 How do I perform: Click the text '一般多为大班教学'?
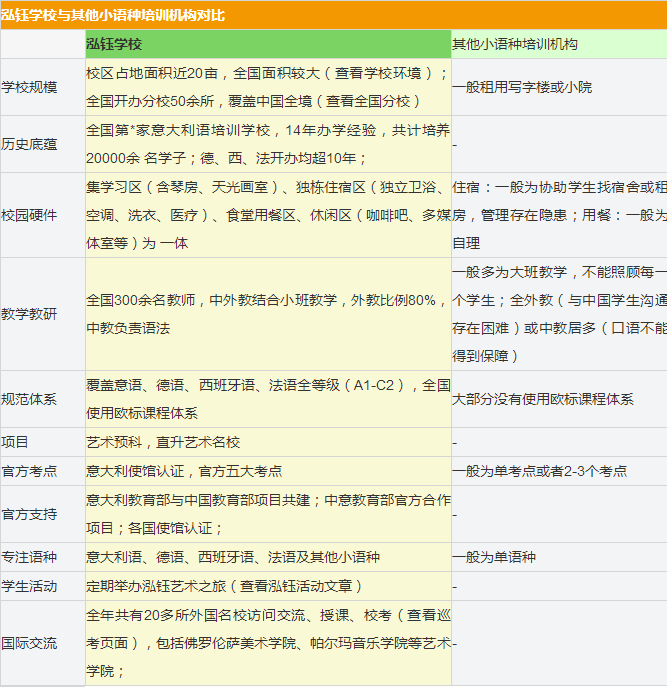click(510, 272)
